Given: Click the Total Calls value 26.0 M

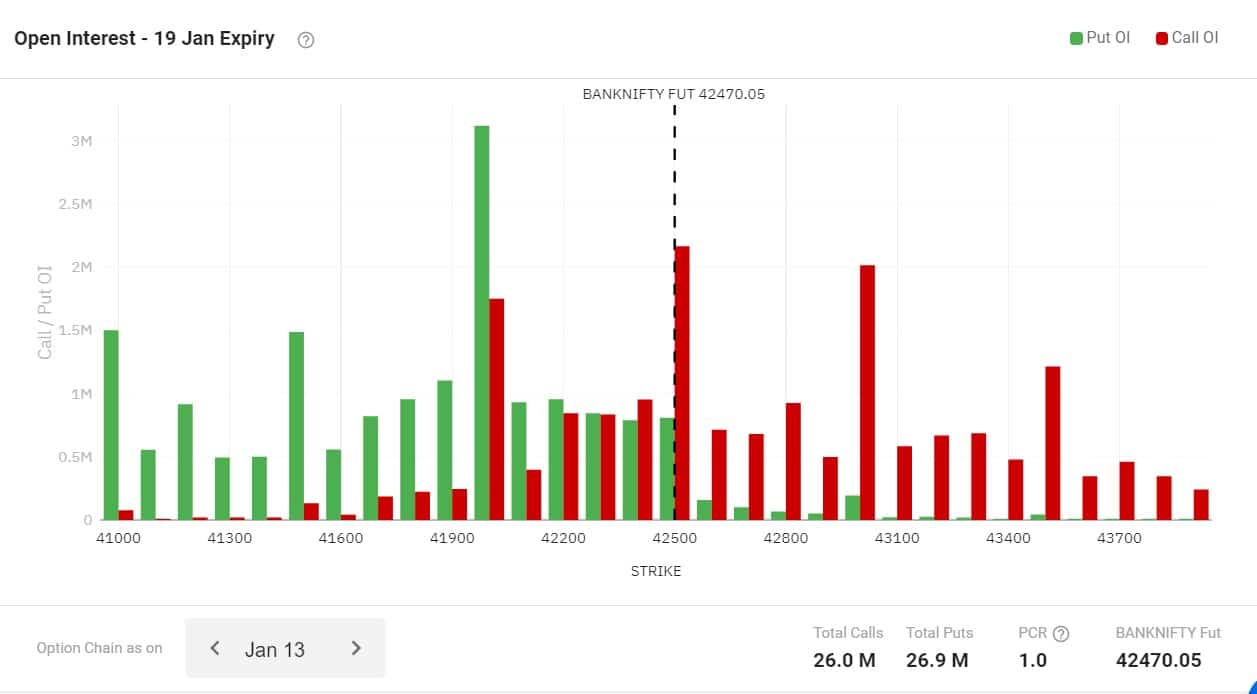Looking at the screenshot, I should point(844,660).
